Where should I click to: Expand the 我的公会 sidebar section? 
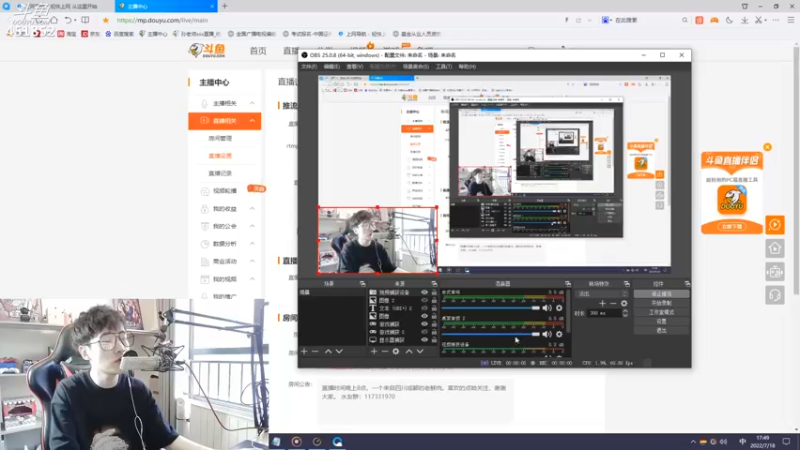tap(252, 226)
